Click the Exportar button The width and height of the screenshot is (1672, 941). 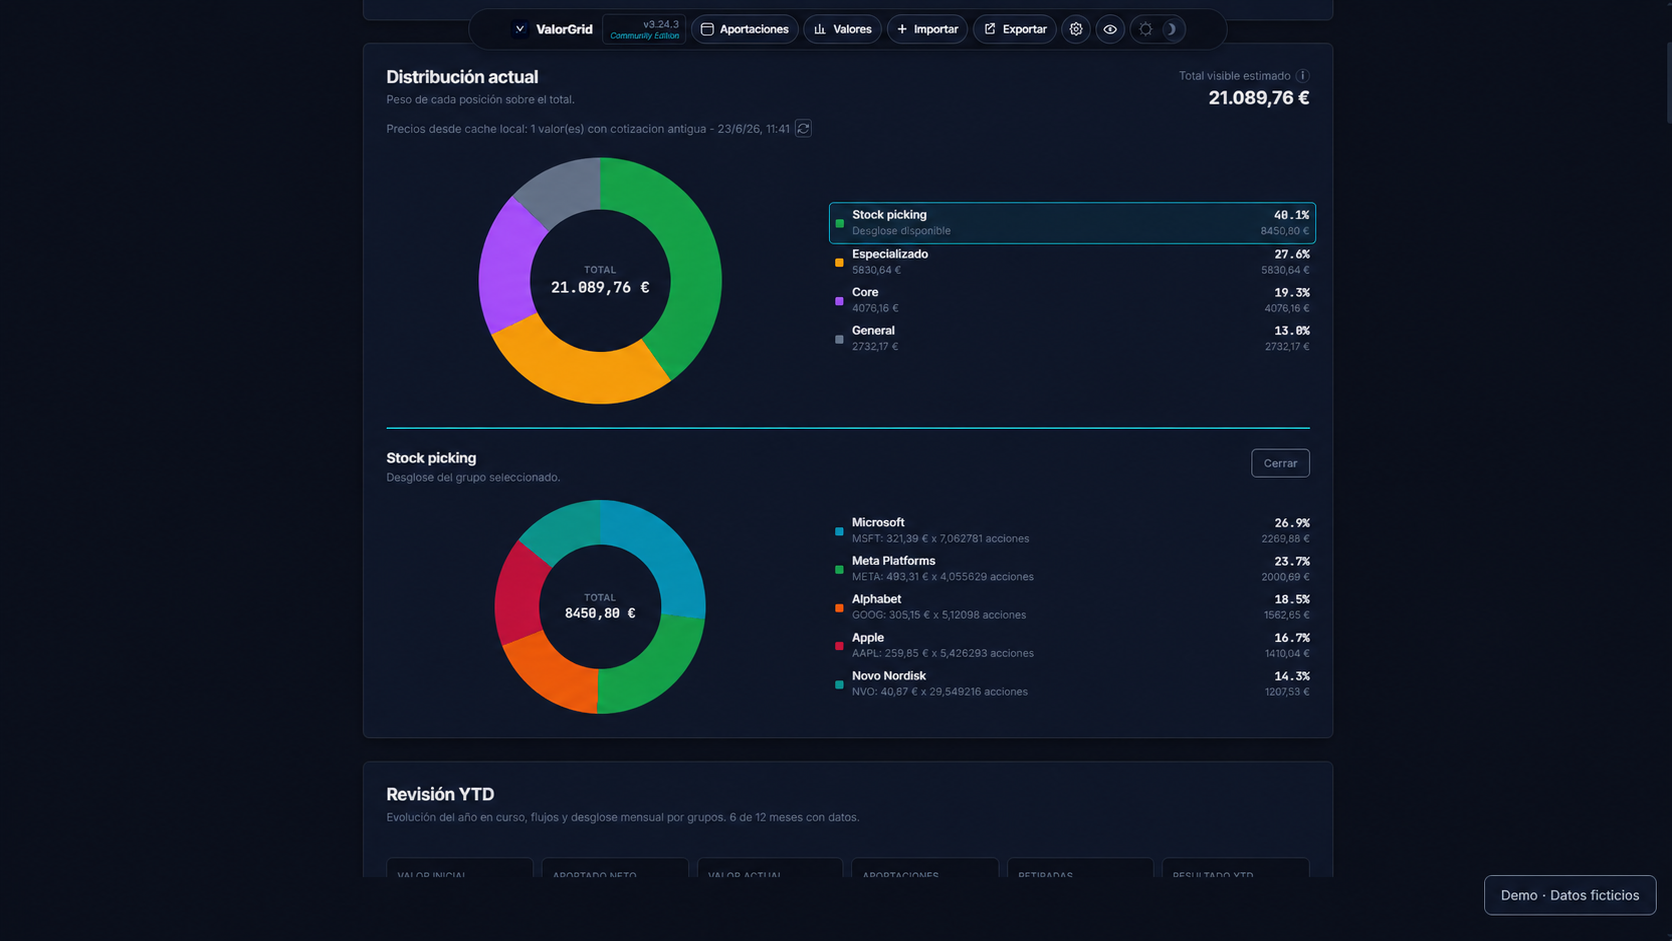coord(1014,29)
